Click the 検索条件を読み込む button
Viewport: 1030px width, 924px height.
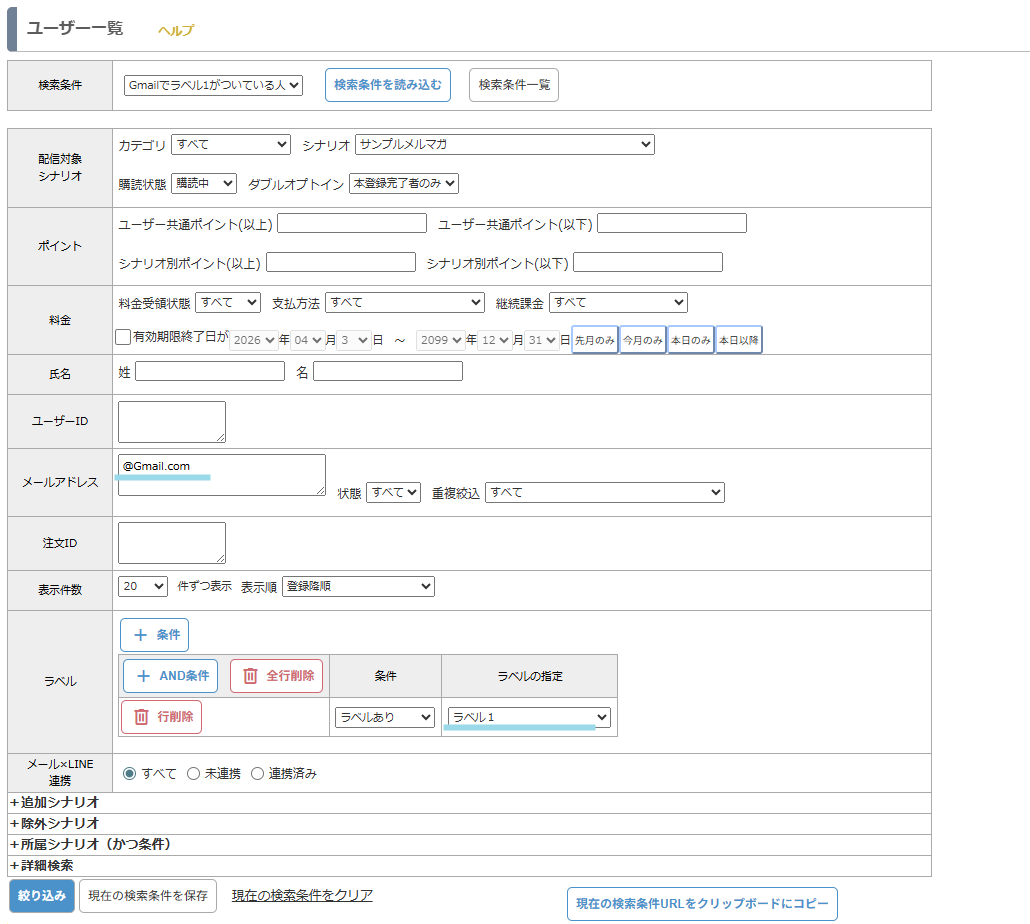[x=388, y=85]
